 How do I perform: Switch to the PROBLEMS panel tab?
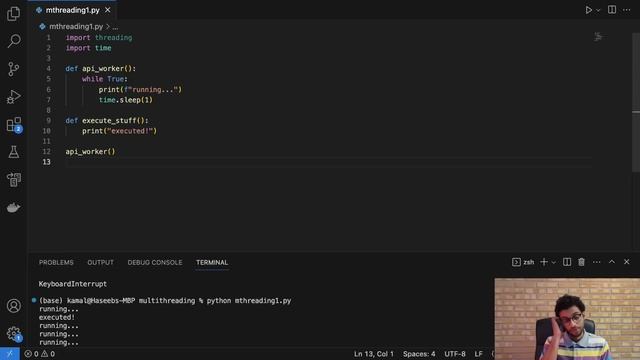(56, 262)
